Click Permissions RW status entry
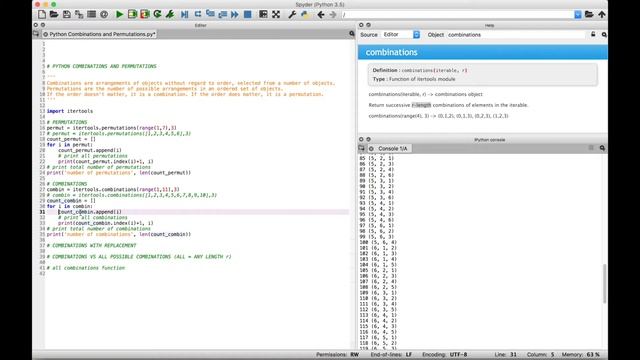This screenshot has width=640, height=360. pos(338,354)
